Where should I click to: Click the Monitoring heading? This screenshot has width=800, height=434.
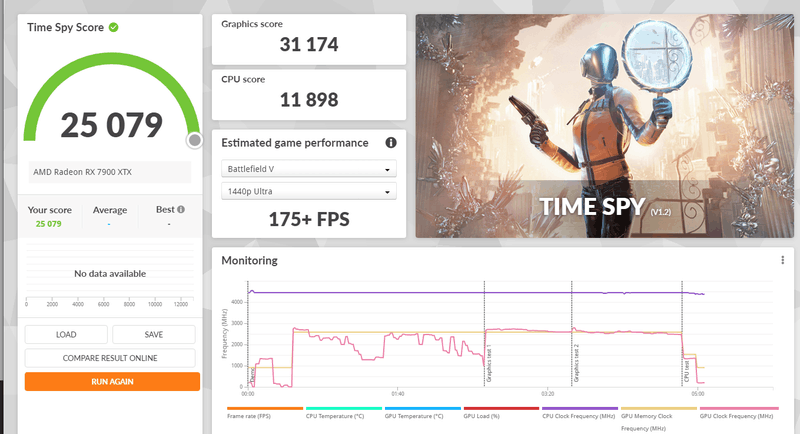click(249, 260)
